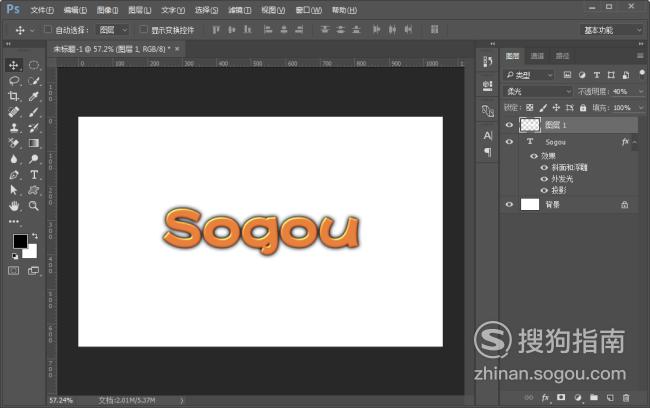The height and width of the screenshot is (408, 650).
Task: Select the Clone Stamp tool
Action: (x=13, y=128)
